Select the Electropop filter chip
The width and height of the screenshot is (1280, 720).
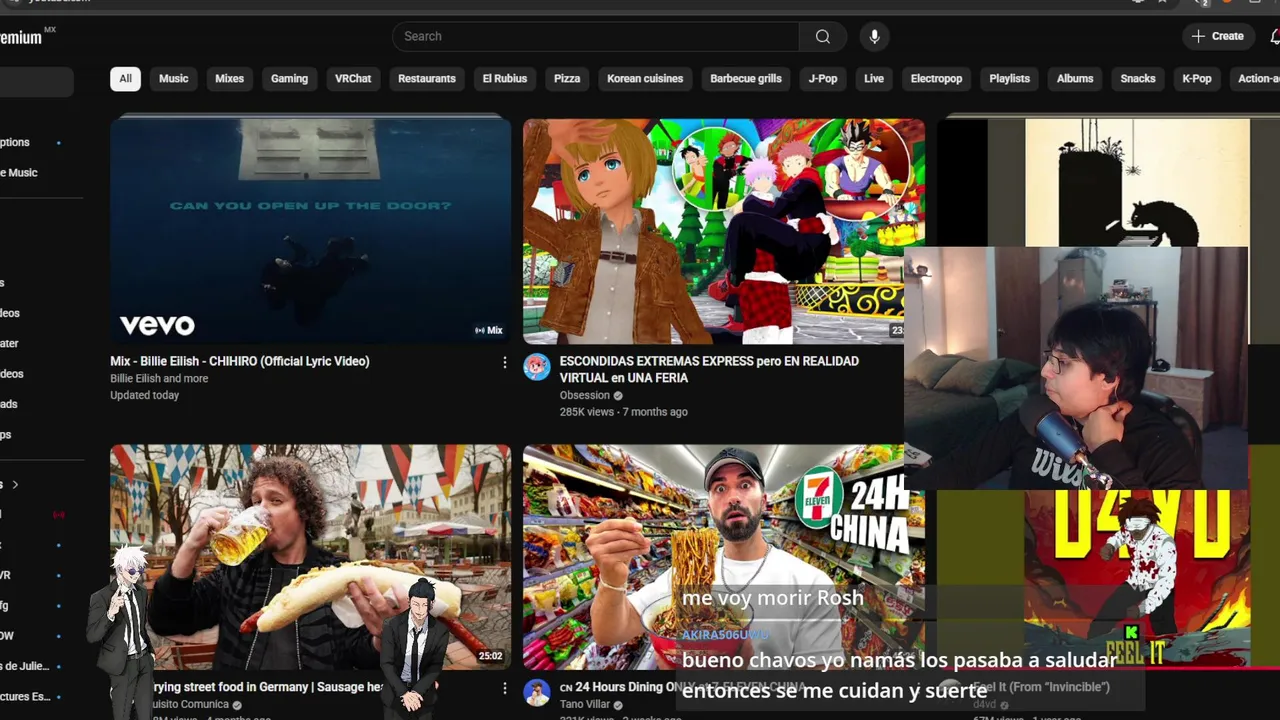pos(936,79)
